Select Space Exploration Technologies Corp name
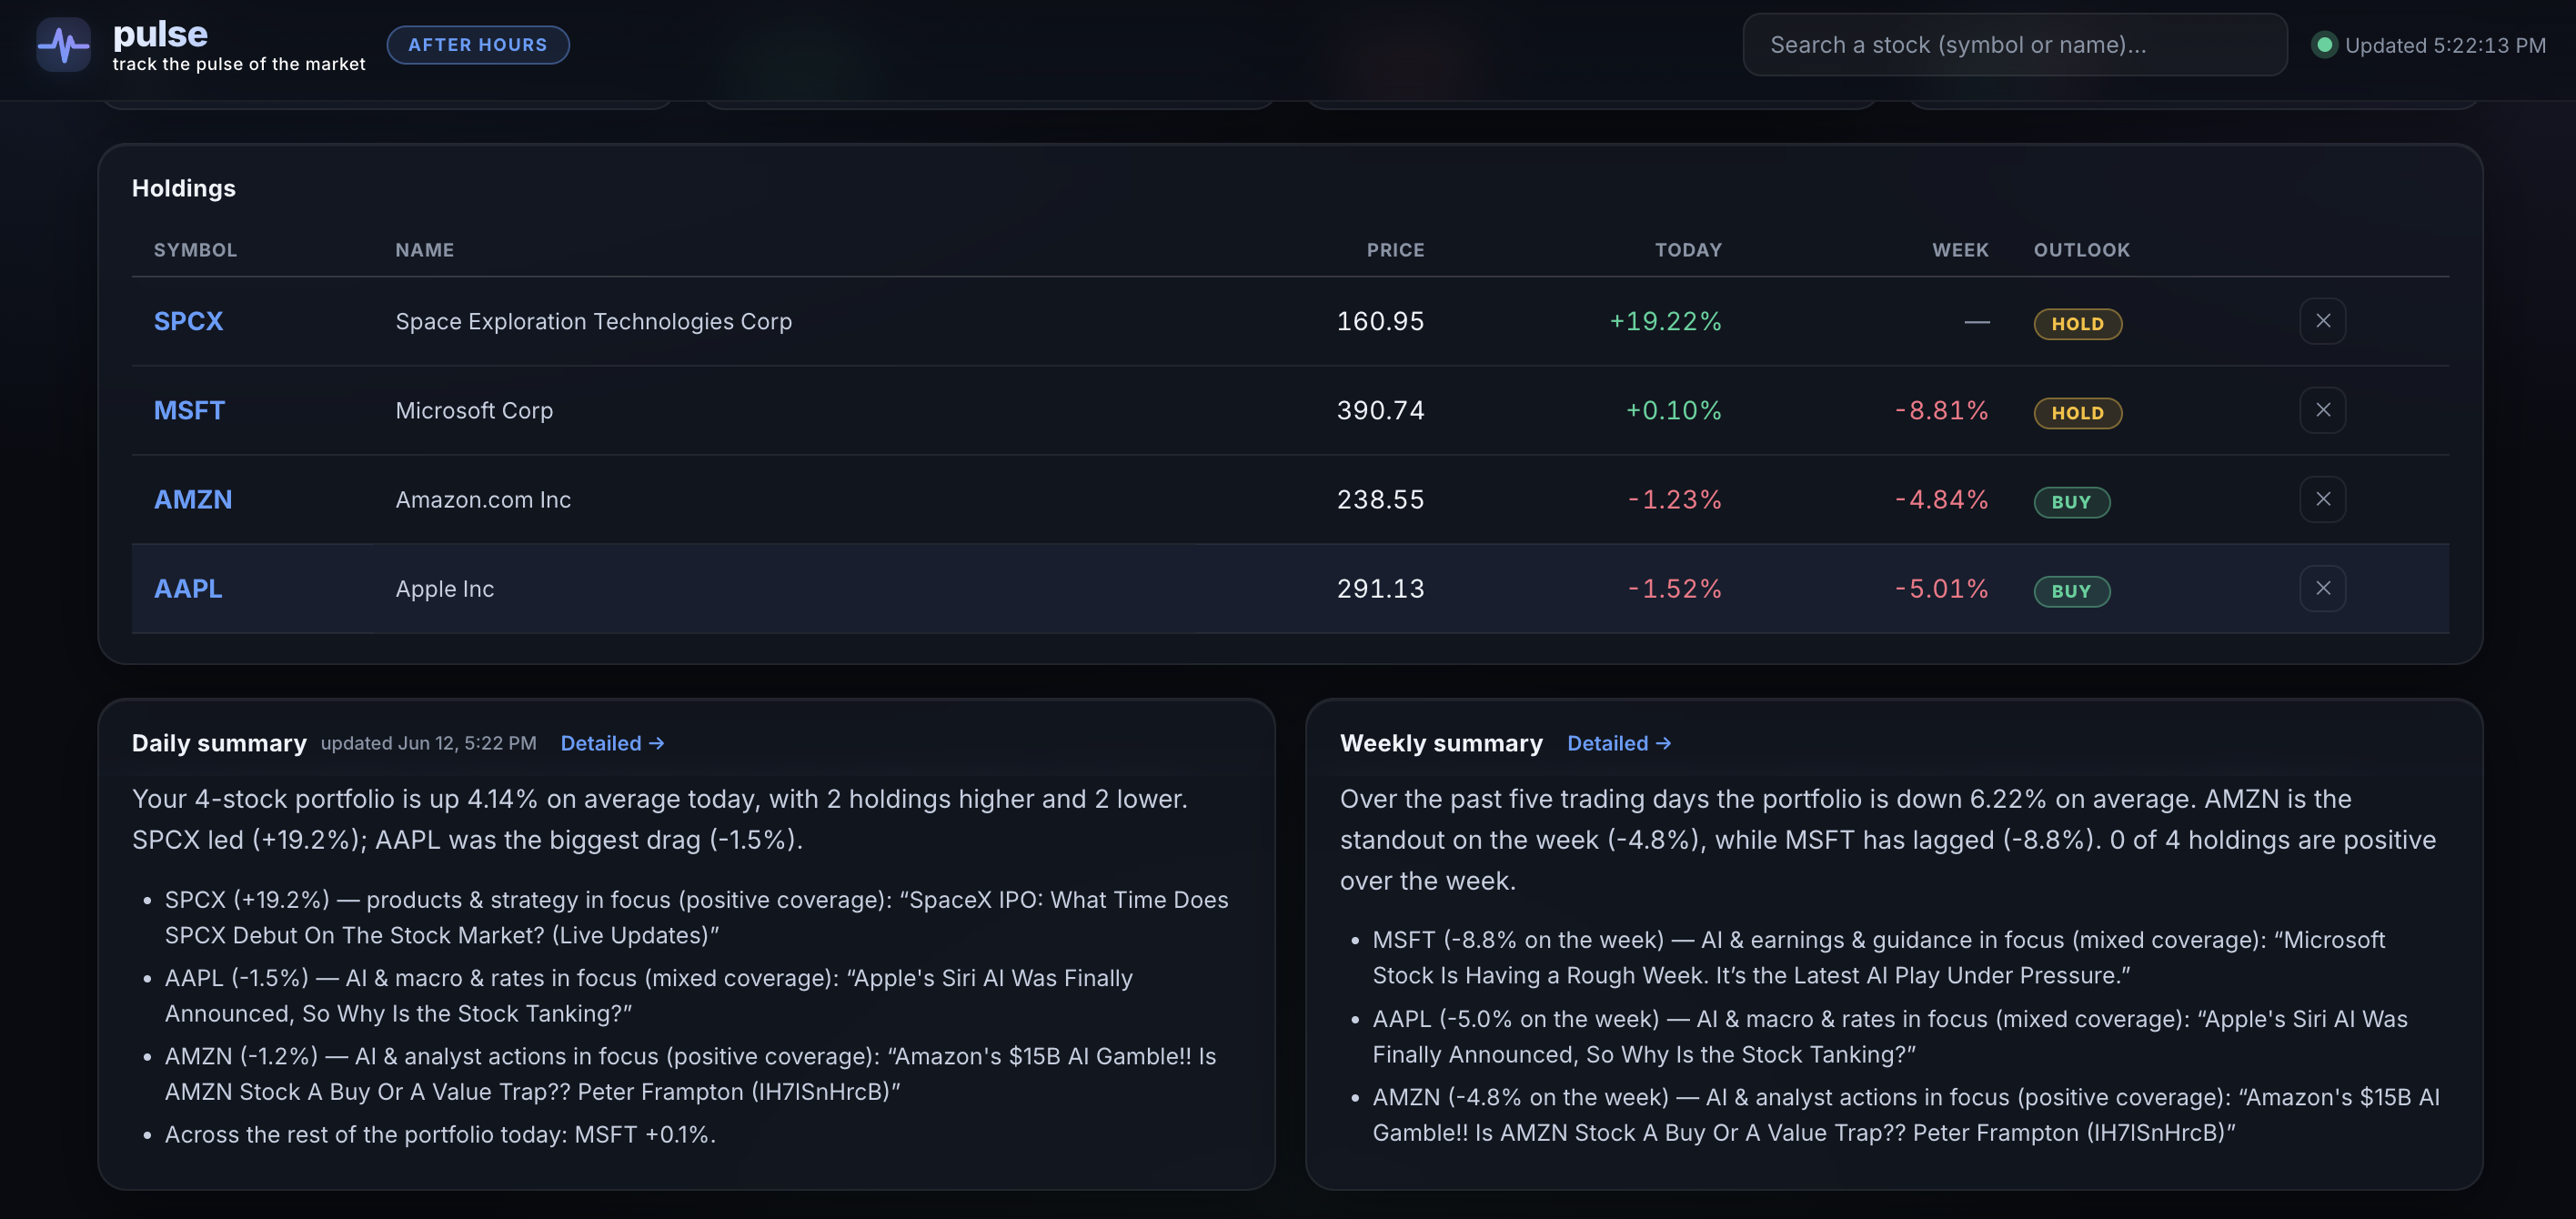Screen dimensions: 2576x1219 coord(593,321)
